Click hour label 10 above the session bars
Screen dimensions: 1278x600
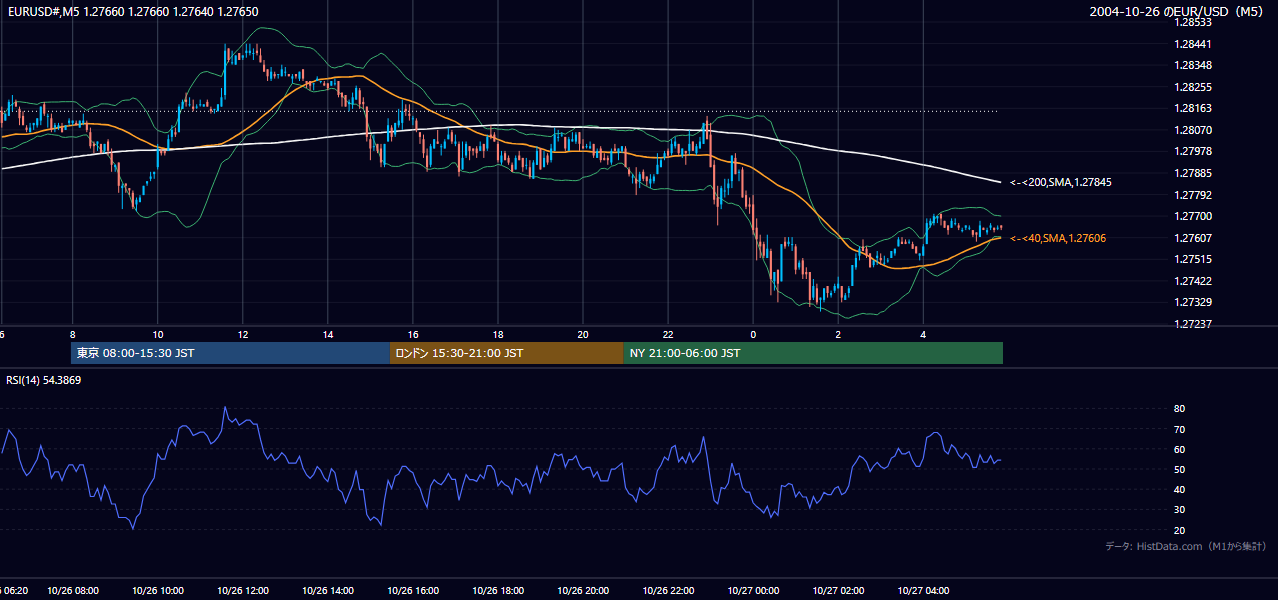click(158, 334)
